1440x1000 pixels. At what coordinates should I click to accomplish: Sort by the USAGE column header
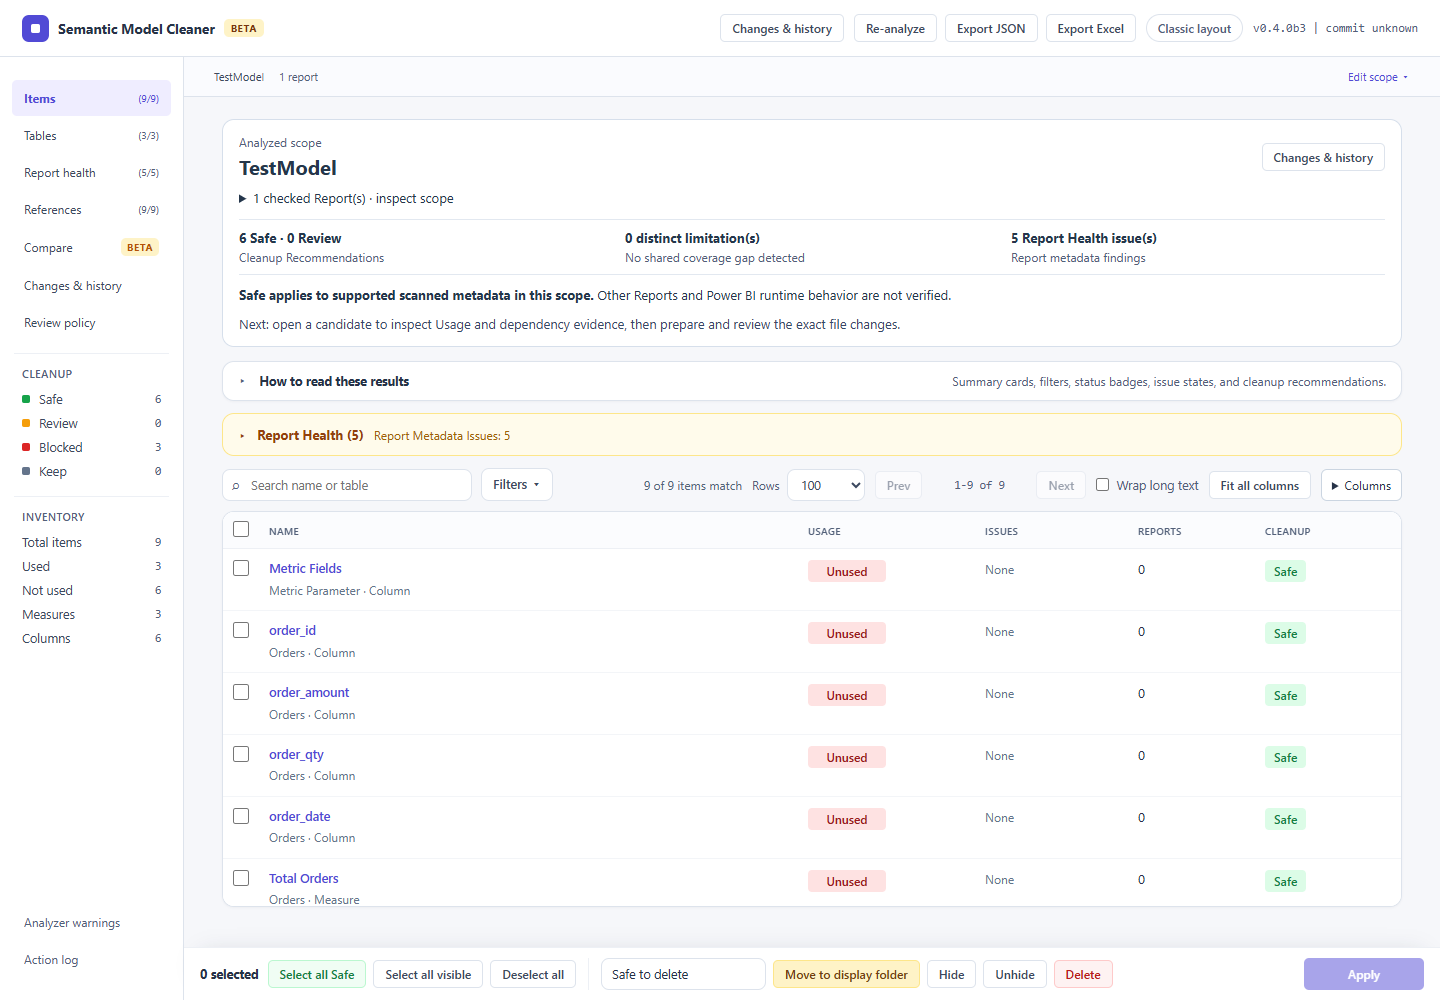coord(824,531)
